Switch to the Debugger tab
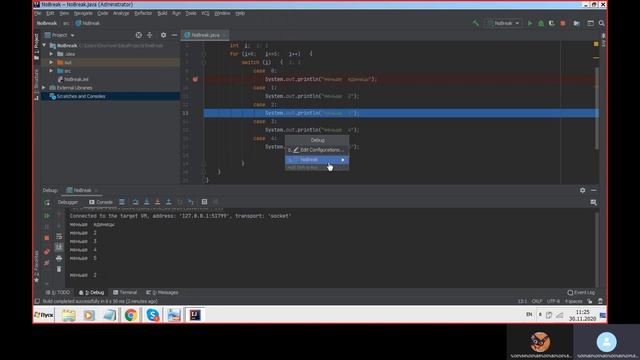The height and width of the screenshot is (360, 640). pos(68,202)
